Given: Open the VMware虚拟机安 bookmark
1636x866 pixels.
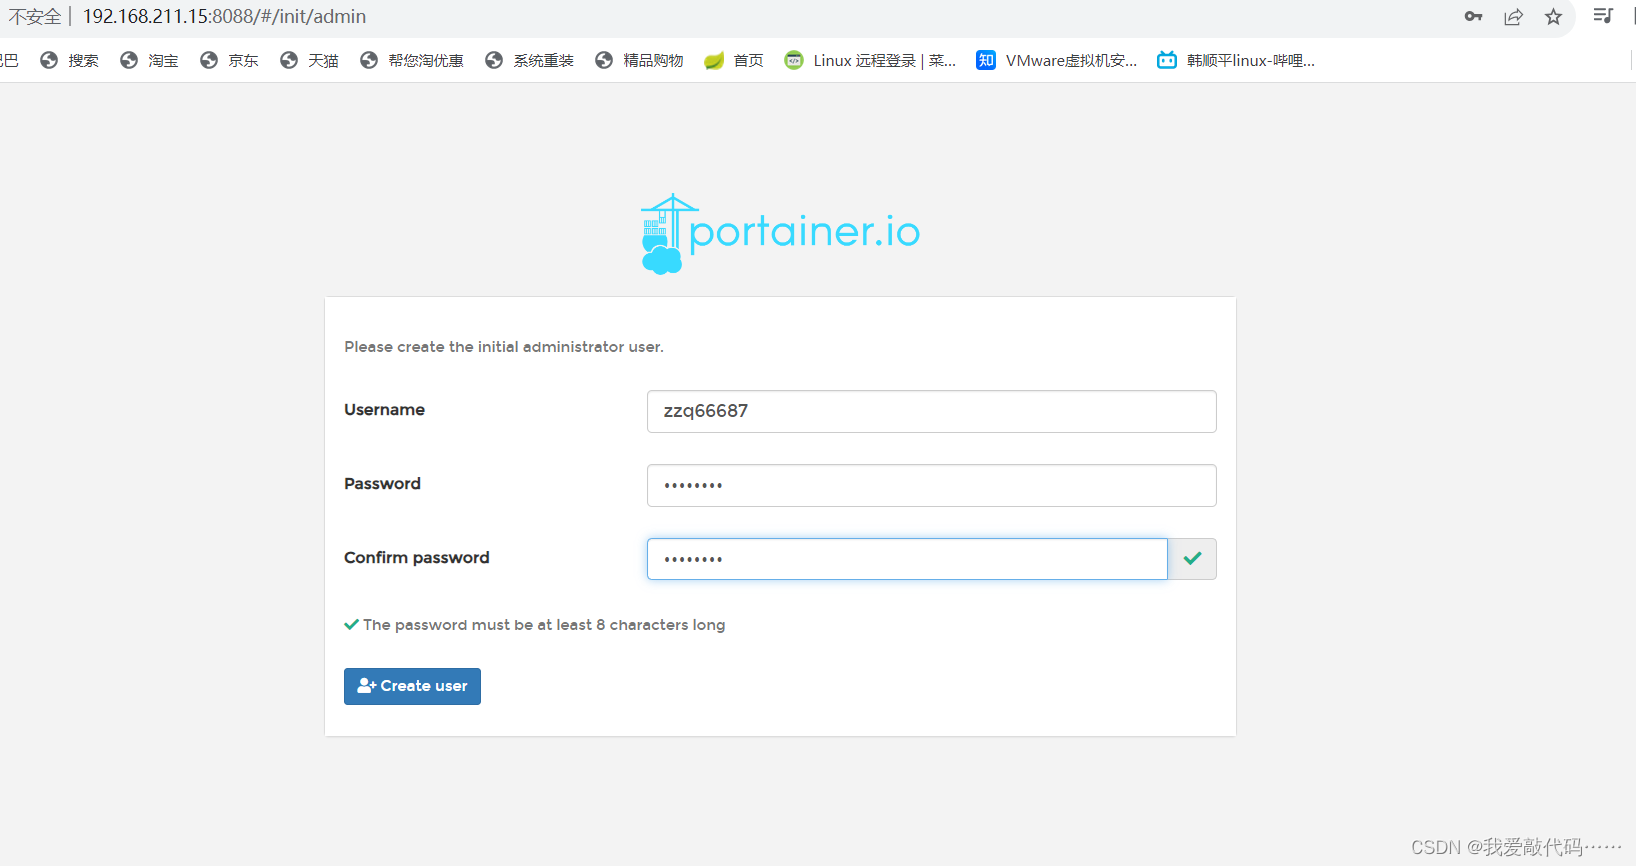Looking at the screenshot, I should (x=1057, y=60).
